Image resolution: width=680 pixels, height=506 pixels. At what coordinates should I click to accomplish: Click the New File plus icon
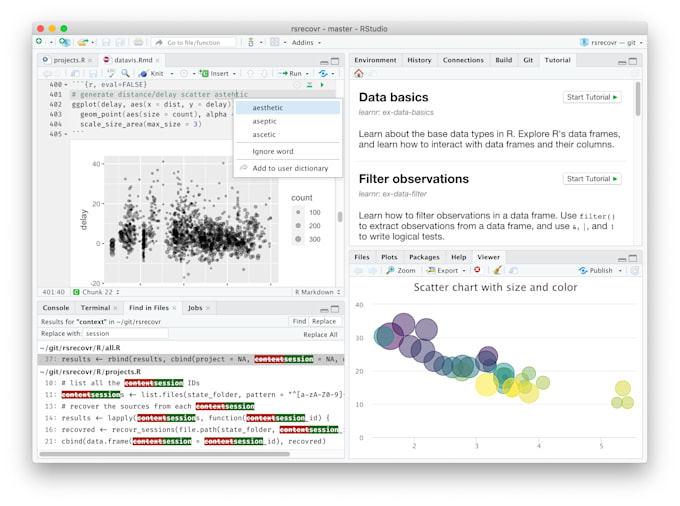[39, 42]
